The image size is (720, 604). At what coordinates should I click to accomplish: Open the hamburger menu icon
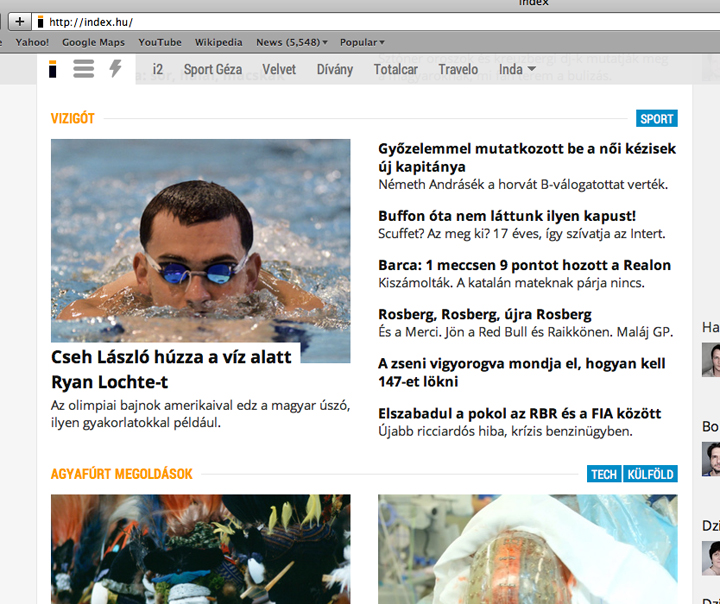[83, 69]
